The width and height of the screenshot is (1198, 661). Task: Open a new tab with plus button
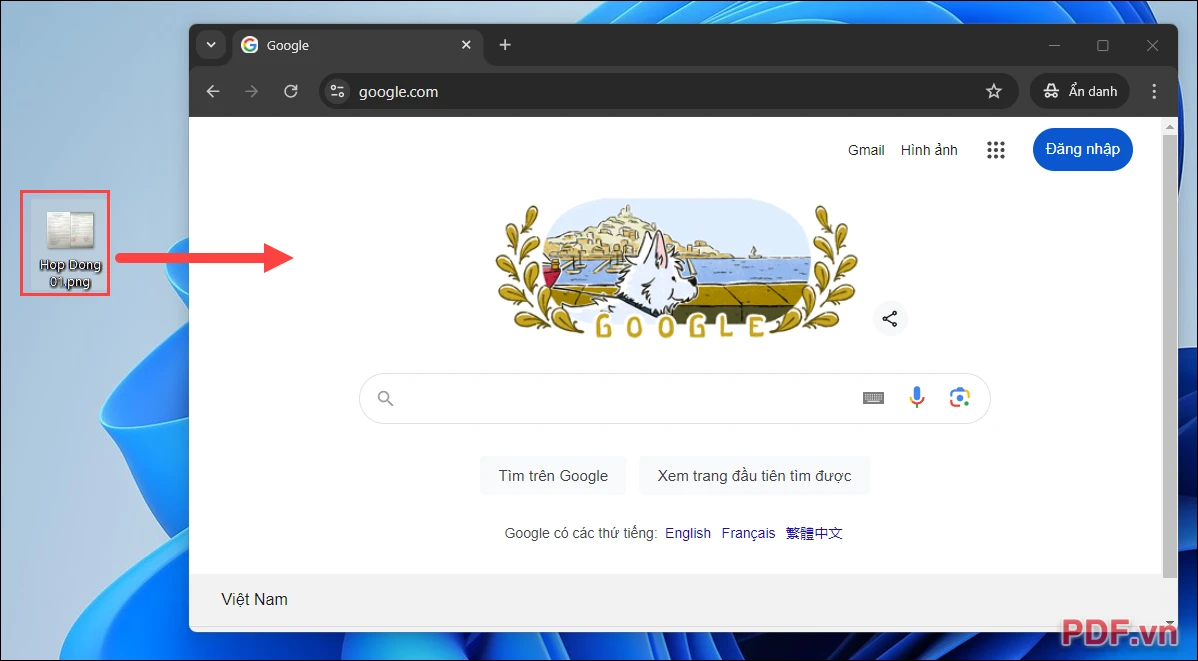coord(504,45)
